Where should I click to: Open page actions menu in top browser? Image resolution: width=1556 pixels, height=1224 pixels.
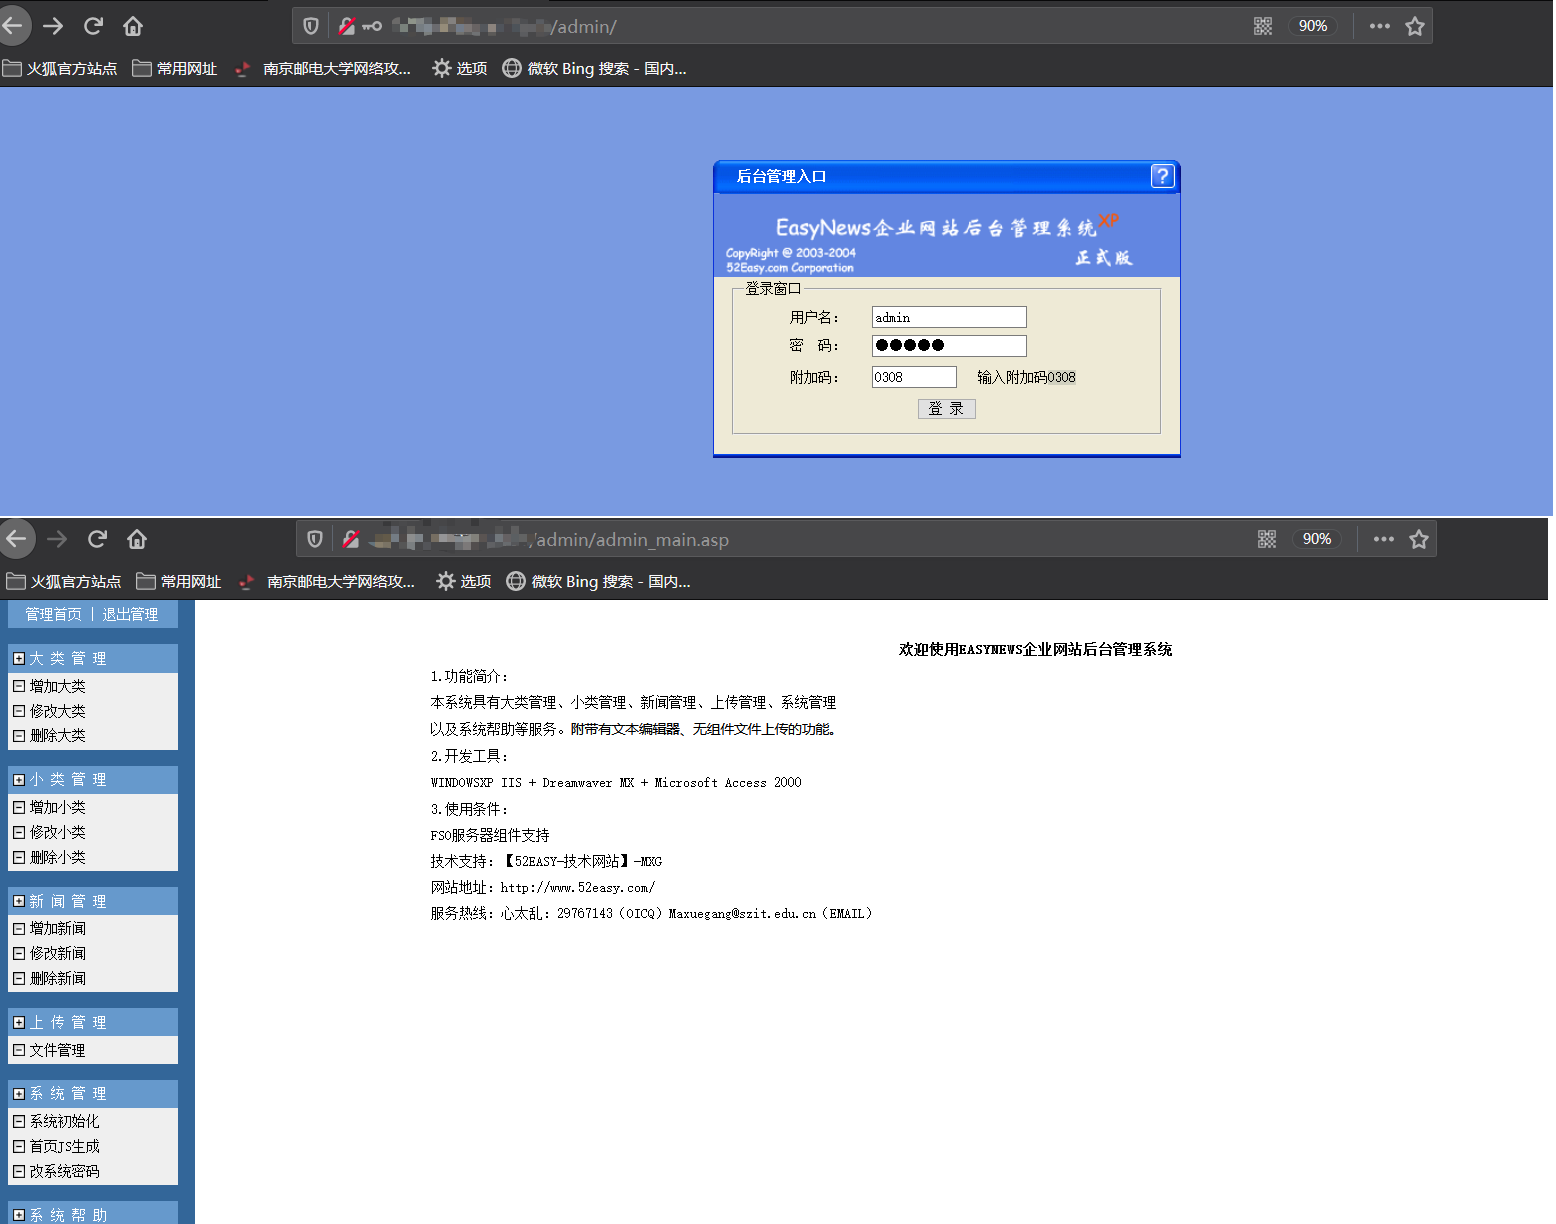pyautogui.click(x=1380, y=26)
